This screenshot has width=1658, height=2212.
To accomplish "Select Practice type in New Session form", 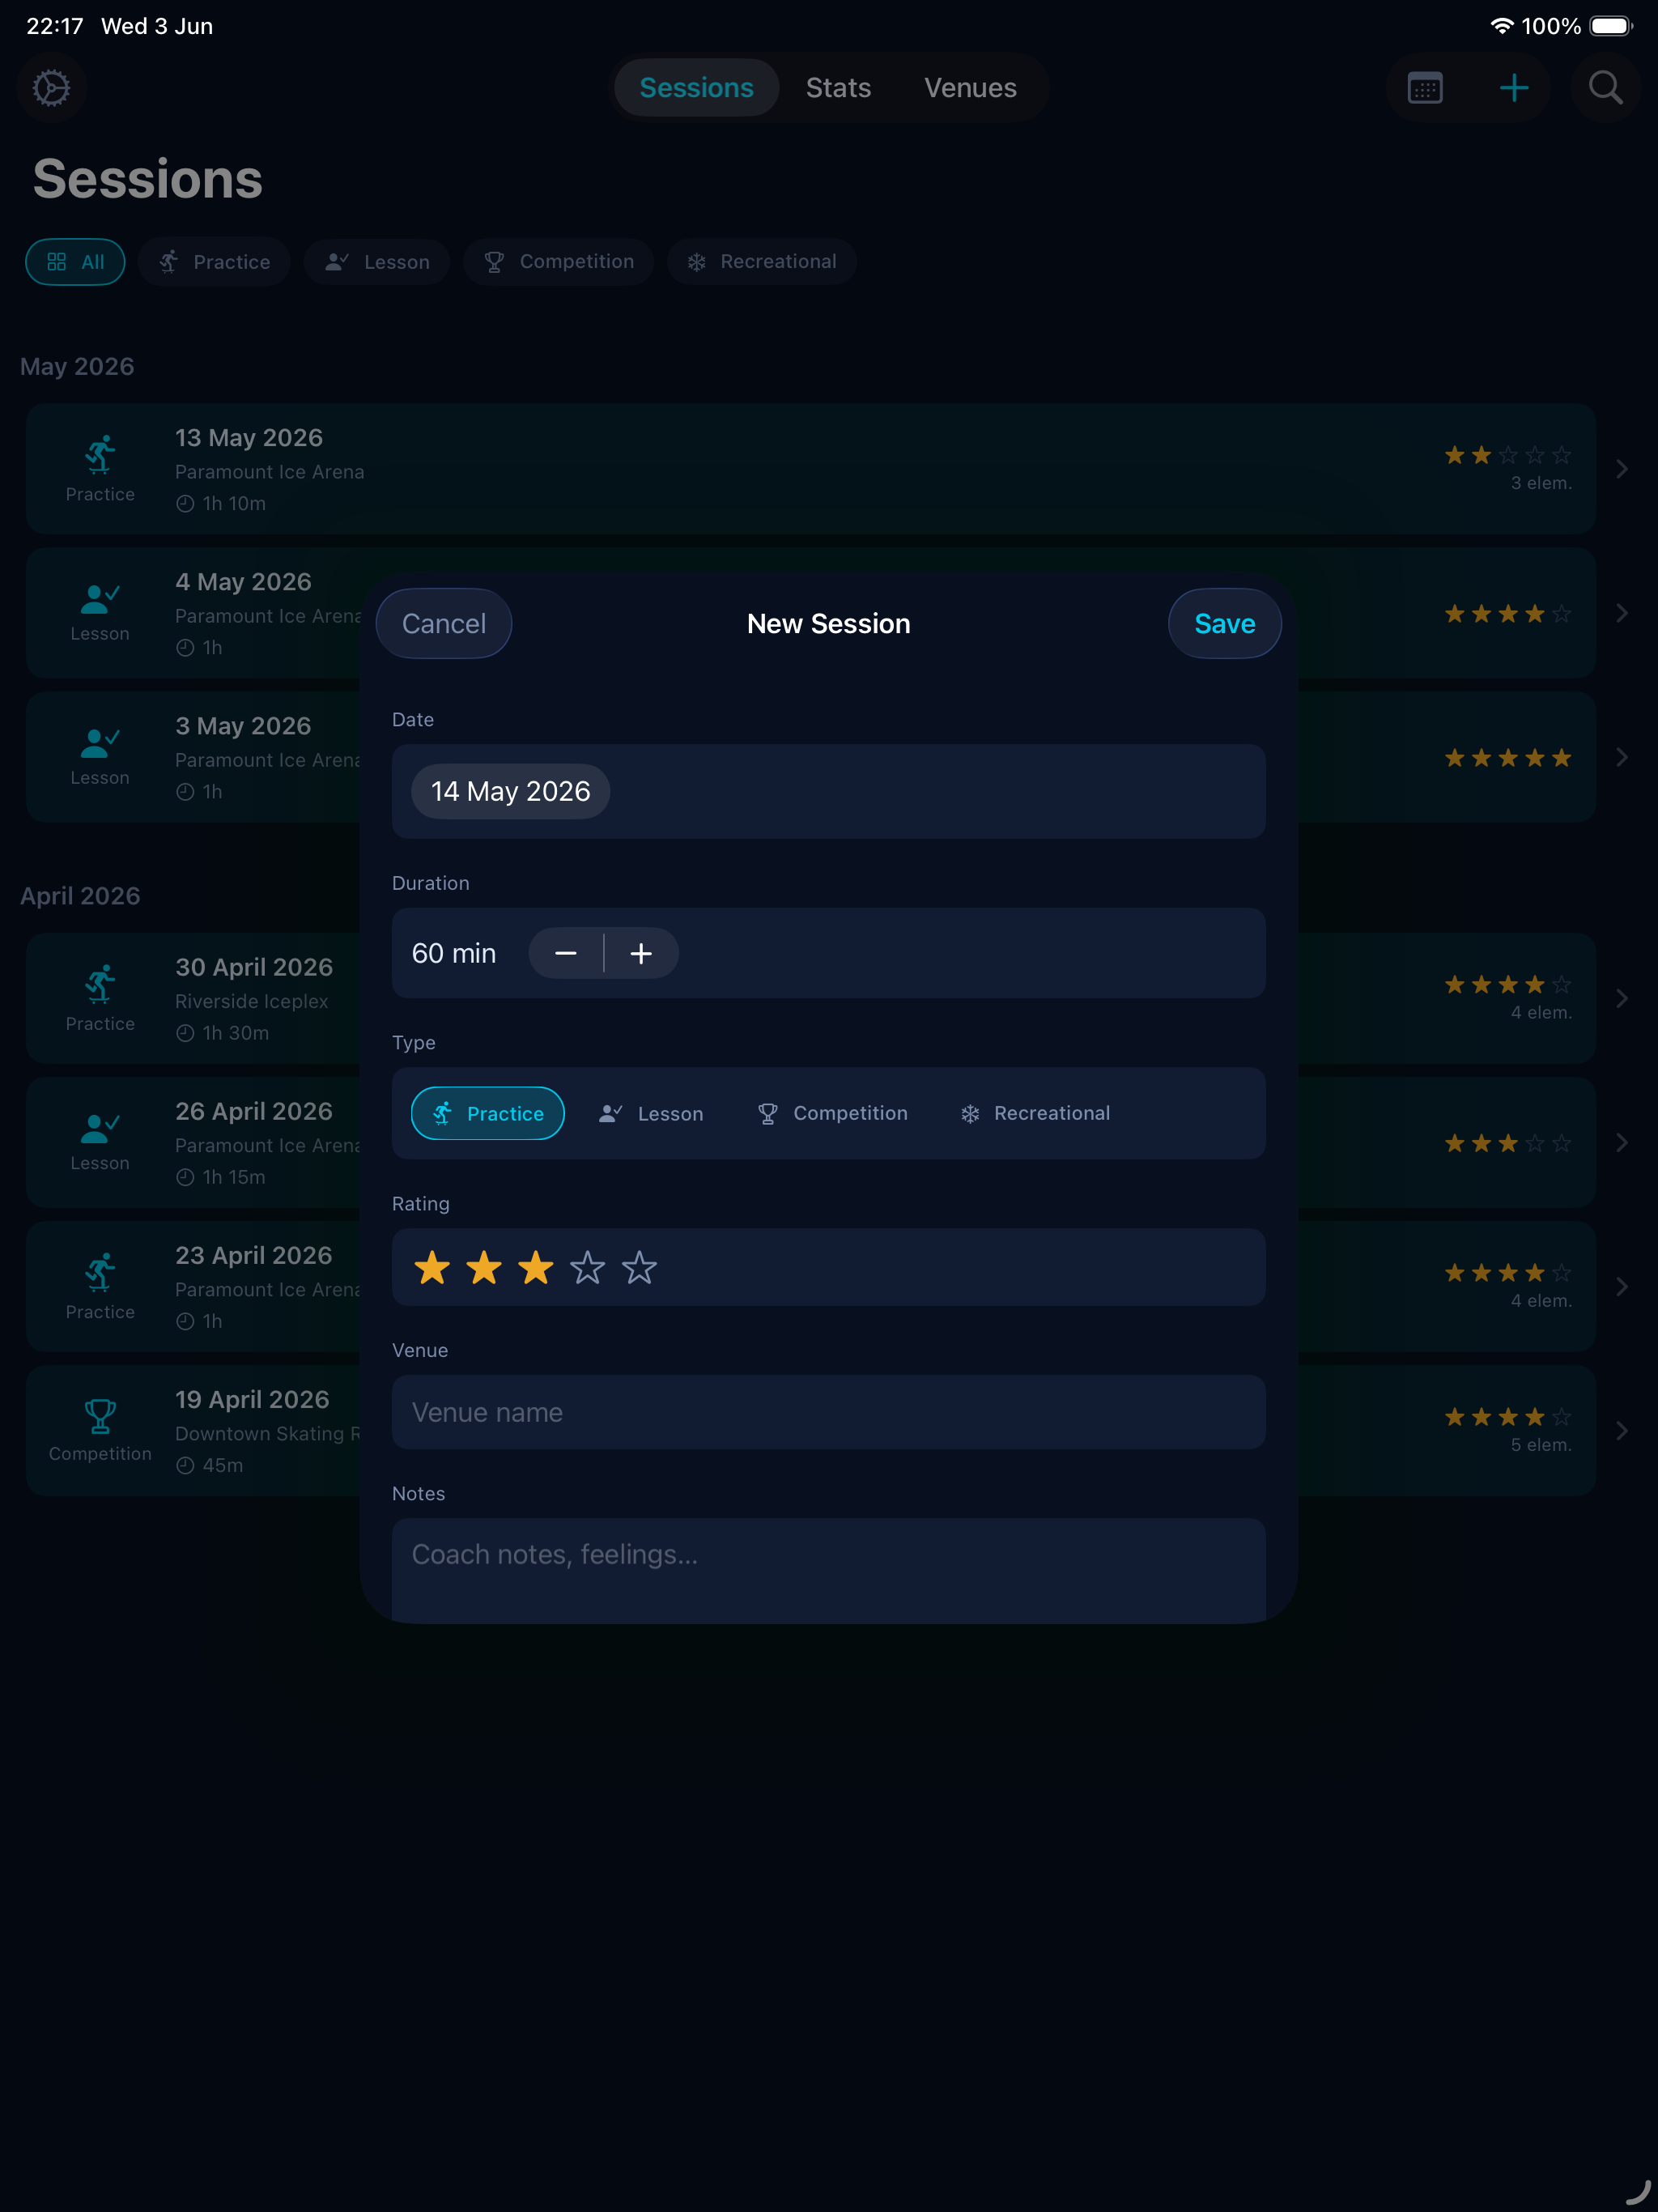I will coord(488,1113).
